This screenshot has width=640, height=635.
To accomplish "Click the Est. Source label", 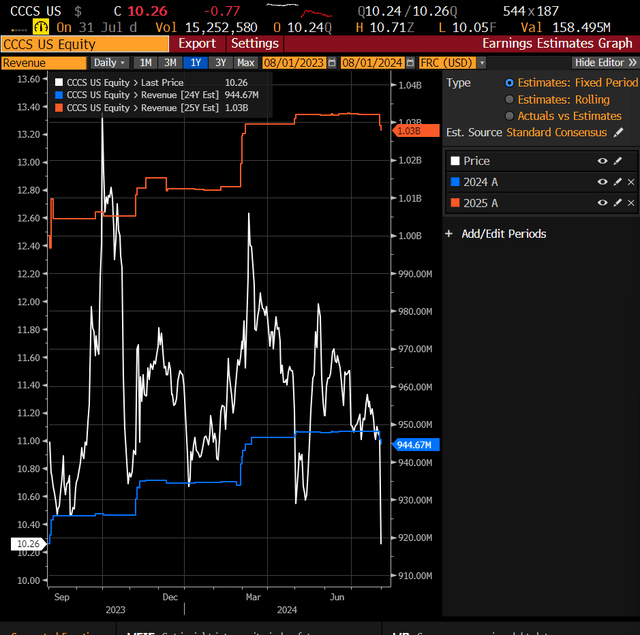I will [474, 133].
